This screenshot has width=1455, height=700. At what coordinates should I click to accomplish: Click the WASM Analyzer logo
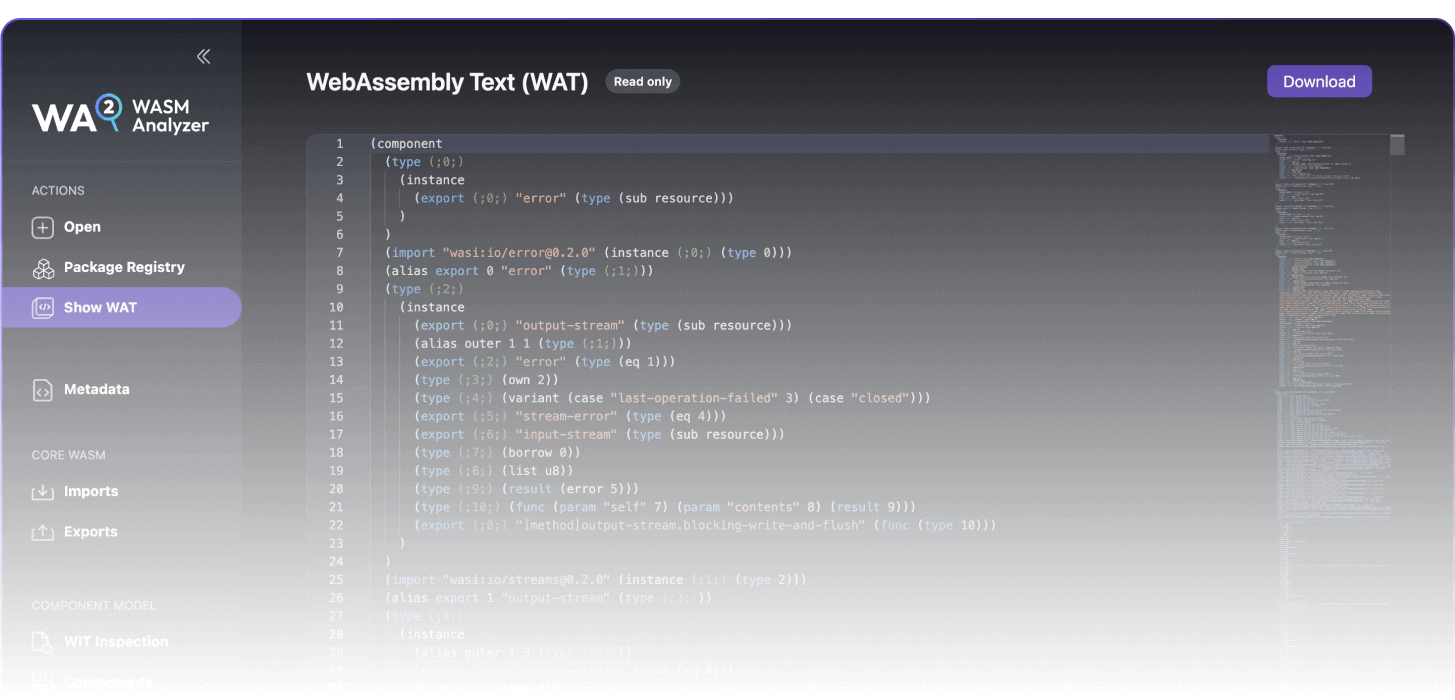(120, 115)
